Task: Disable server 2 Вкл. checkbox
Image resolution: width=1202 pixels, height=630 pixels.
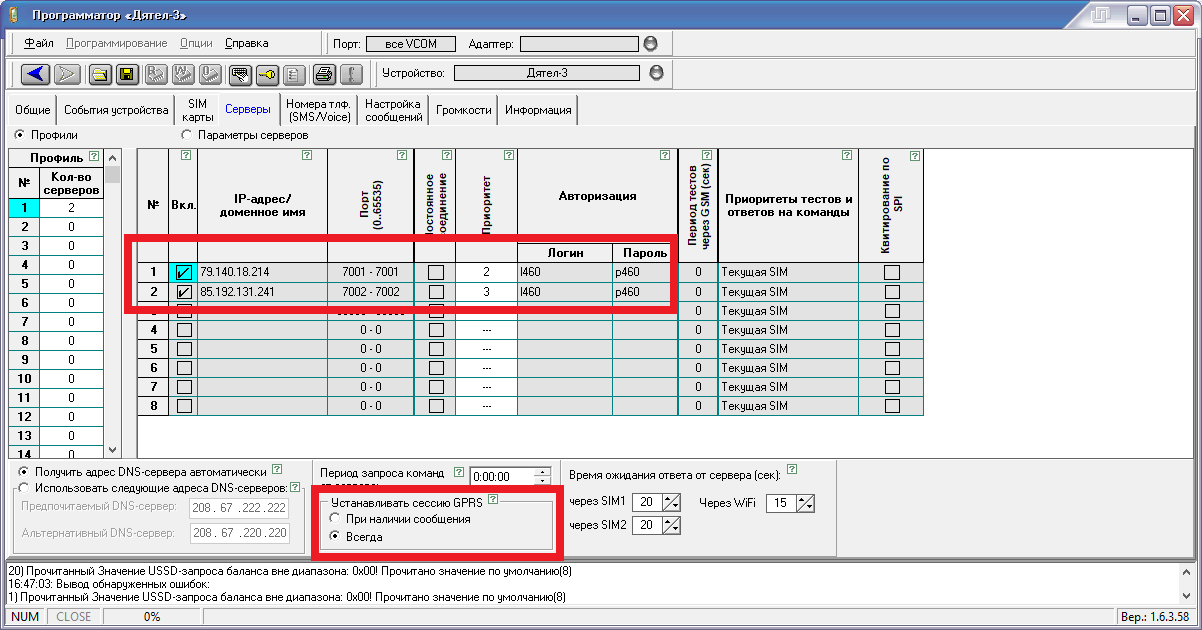Action: pyautogui.click(x=183, y=292)
